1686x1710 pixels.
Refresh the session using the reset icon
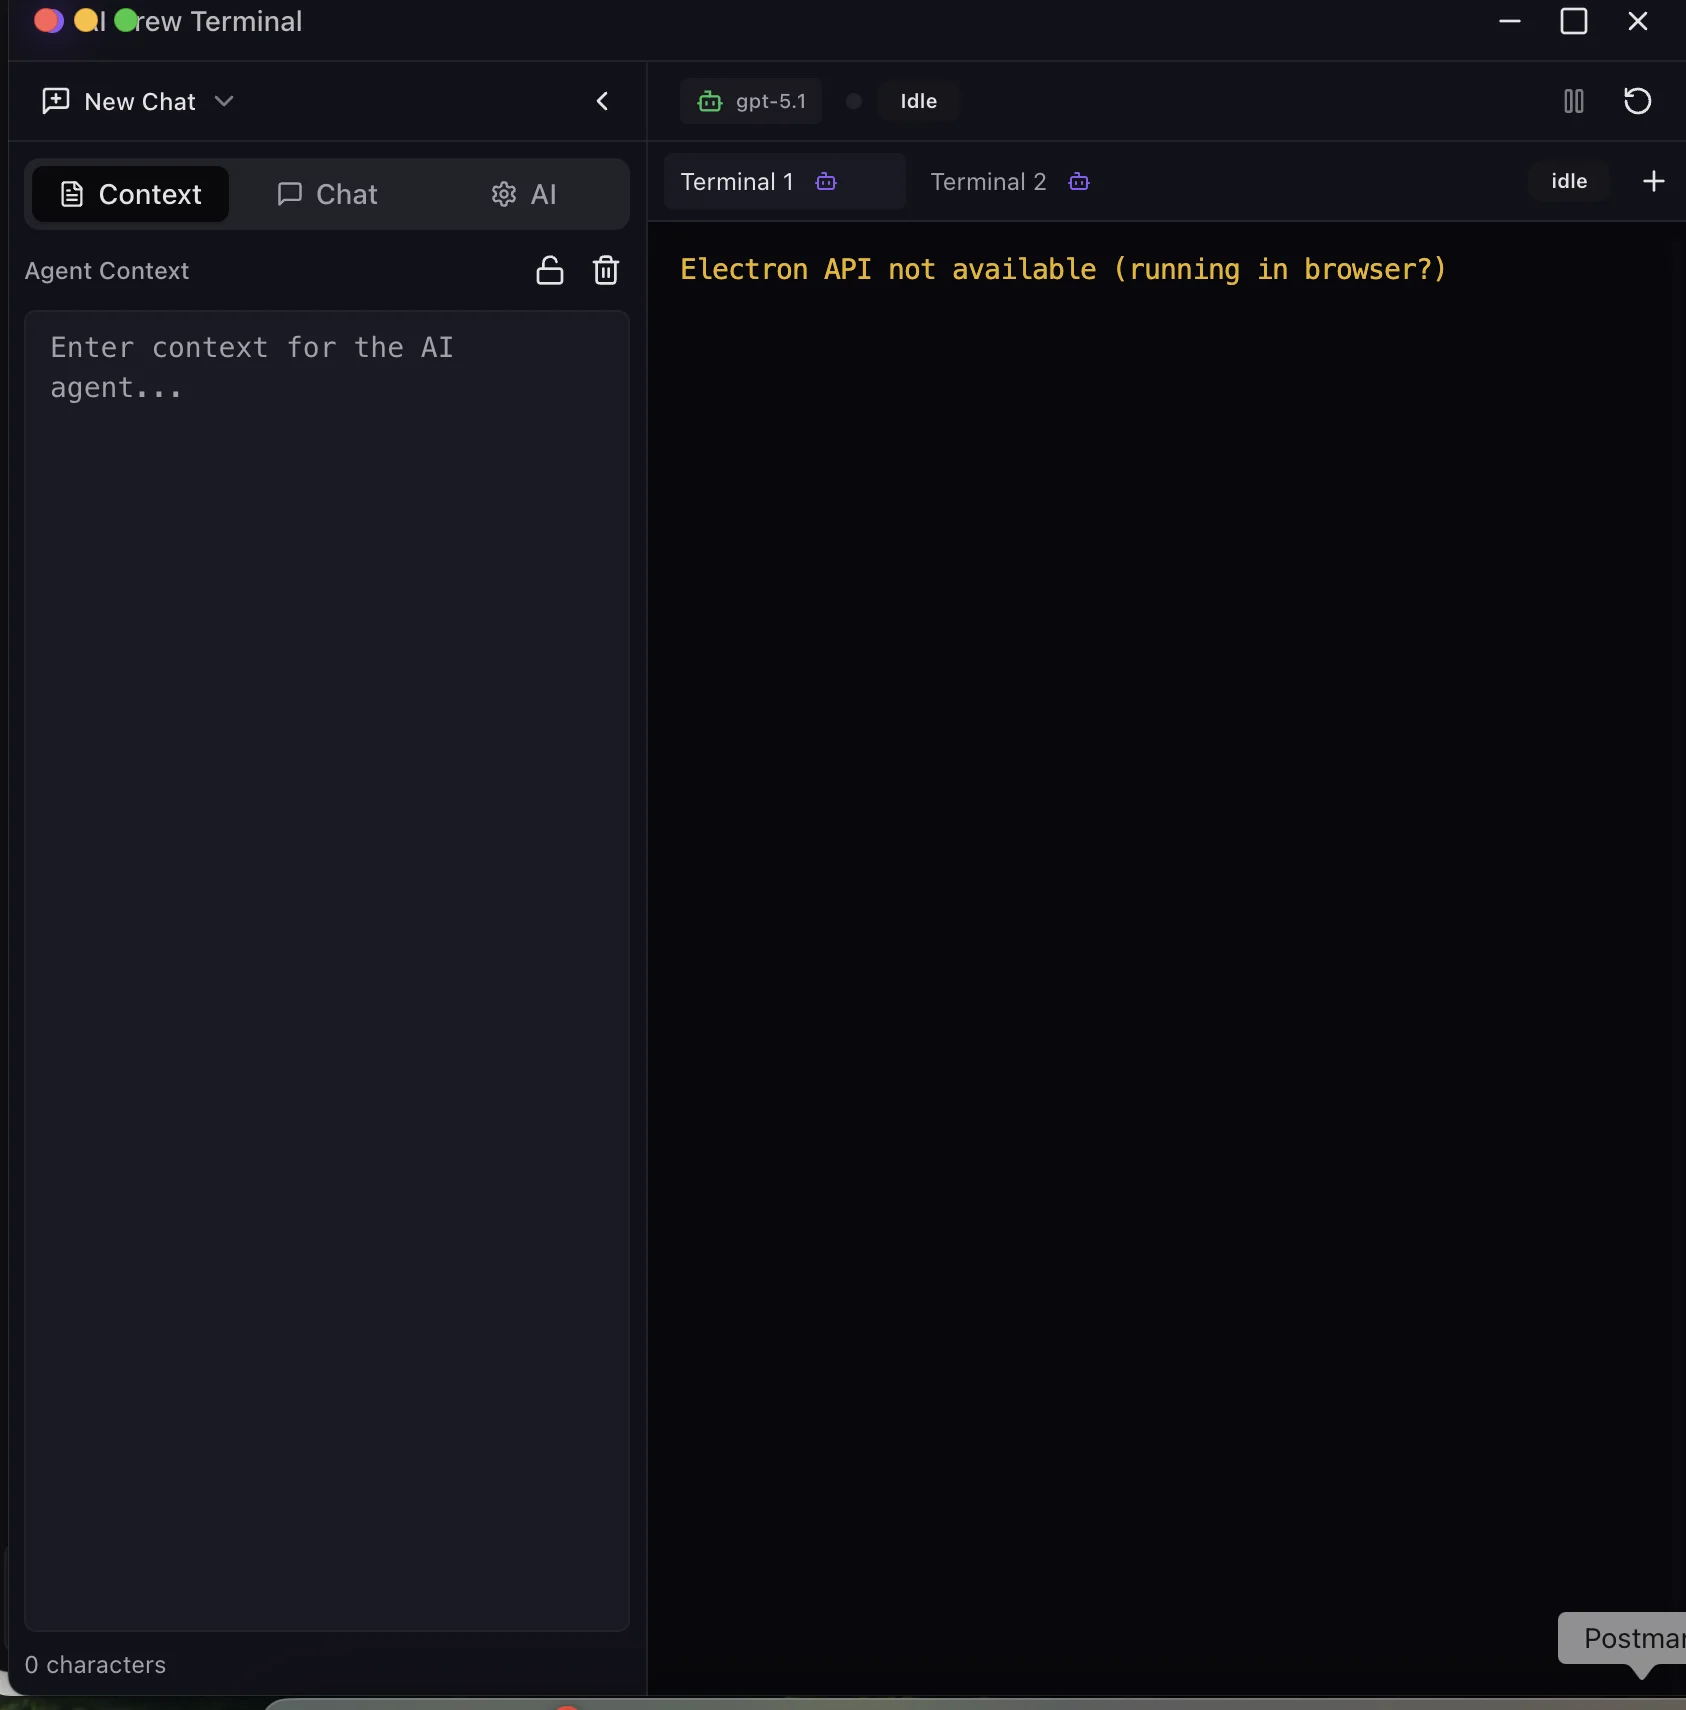(x=1638, y=101)
